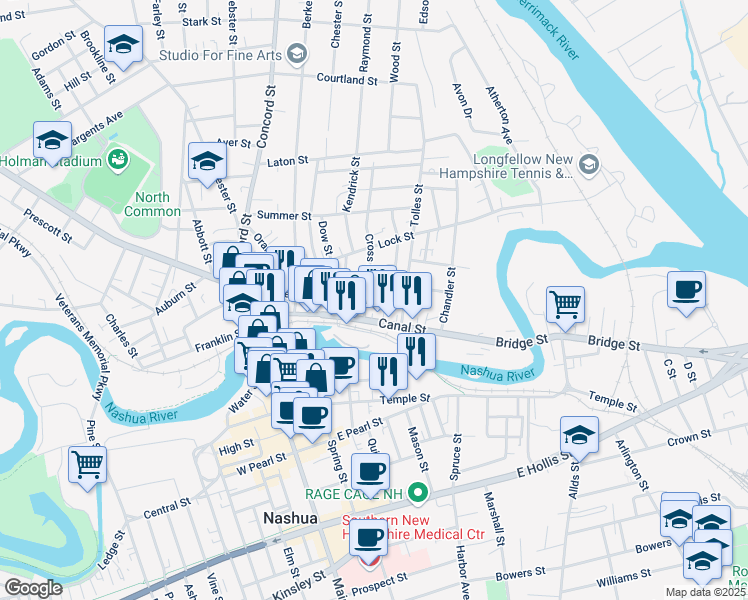The width and height of the screenshot is (748, 600).
Task: Select the school marker beside Holman Stadium
Action: pos(52,140)
